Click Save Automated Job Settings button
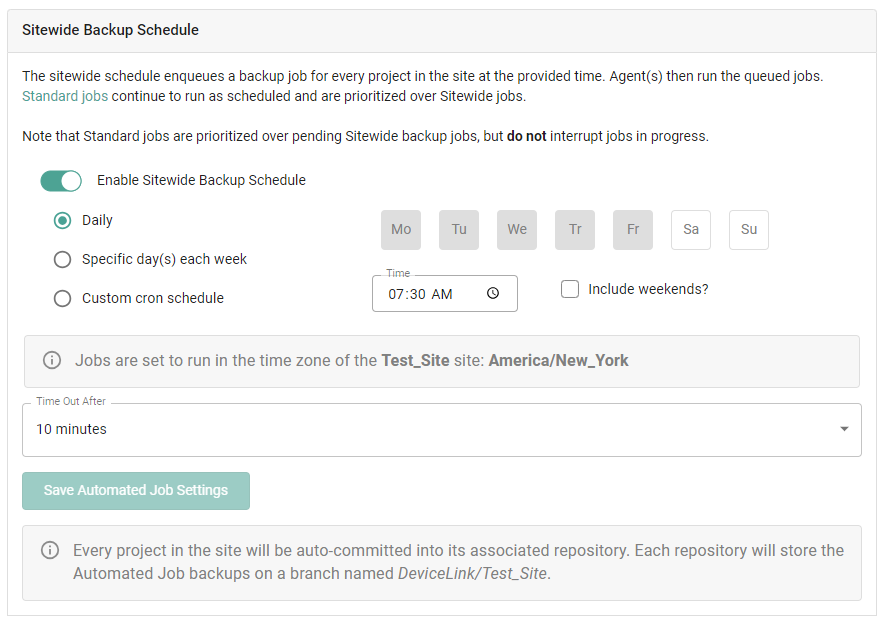The width and height of the screenshot is (886, 626). pyautogui.click(x=136, y=491)
